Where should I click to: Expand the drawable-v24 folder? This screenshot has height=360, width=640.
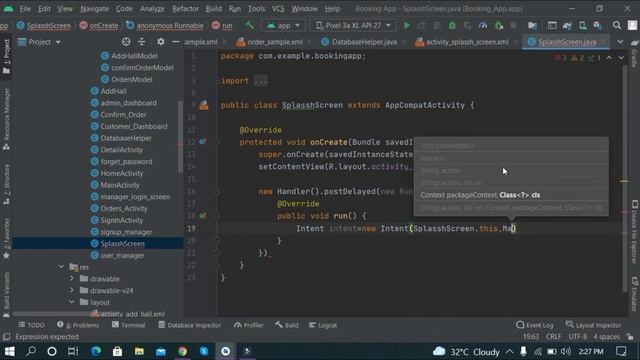[x=72, y=290]
